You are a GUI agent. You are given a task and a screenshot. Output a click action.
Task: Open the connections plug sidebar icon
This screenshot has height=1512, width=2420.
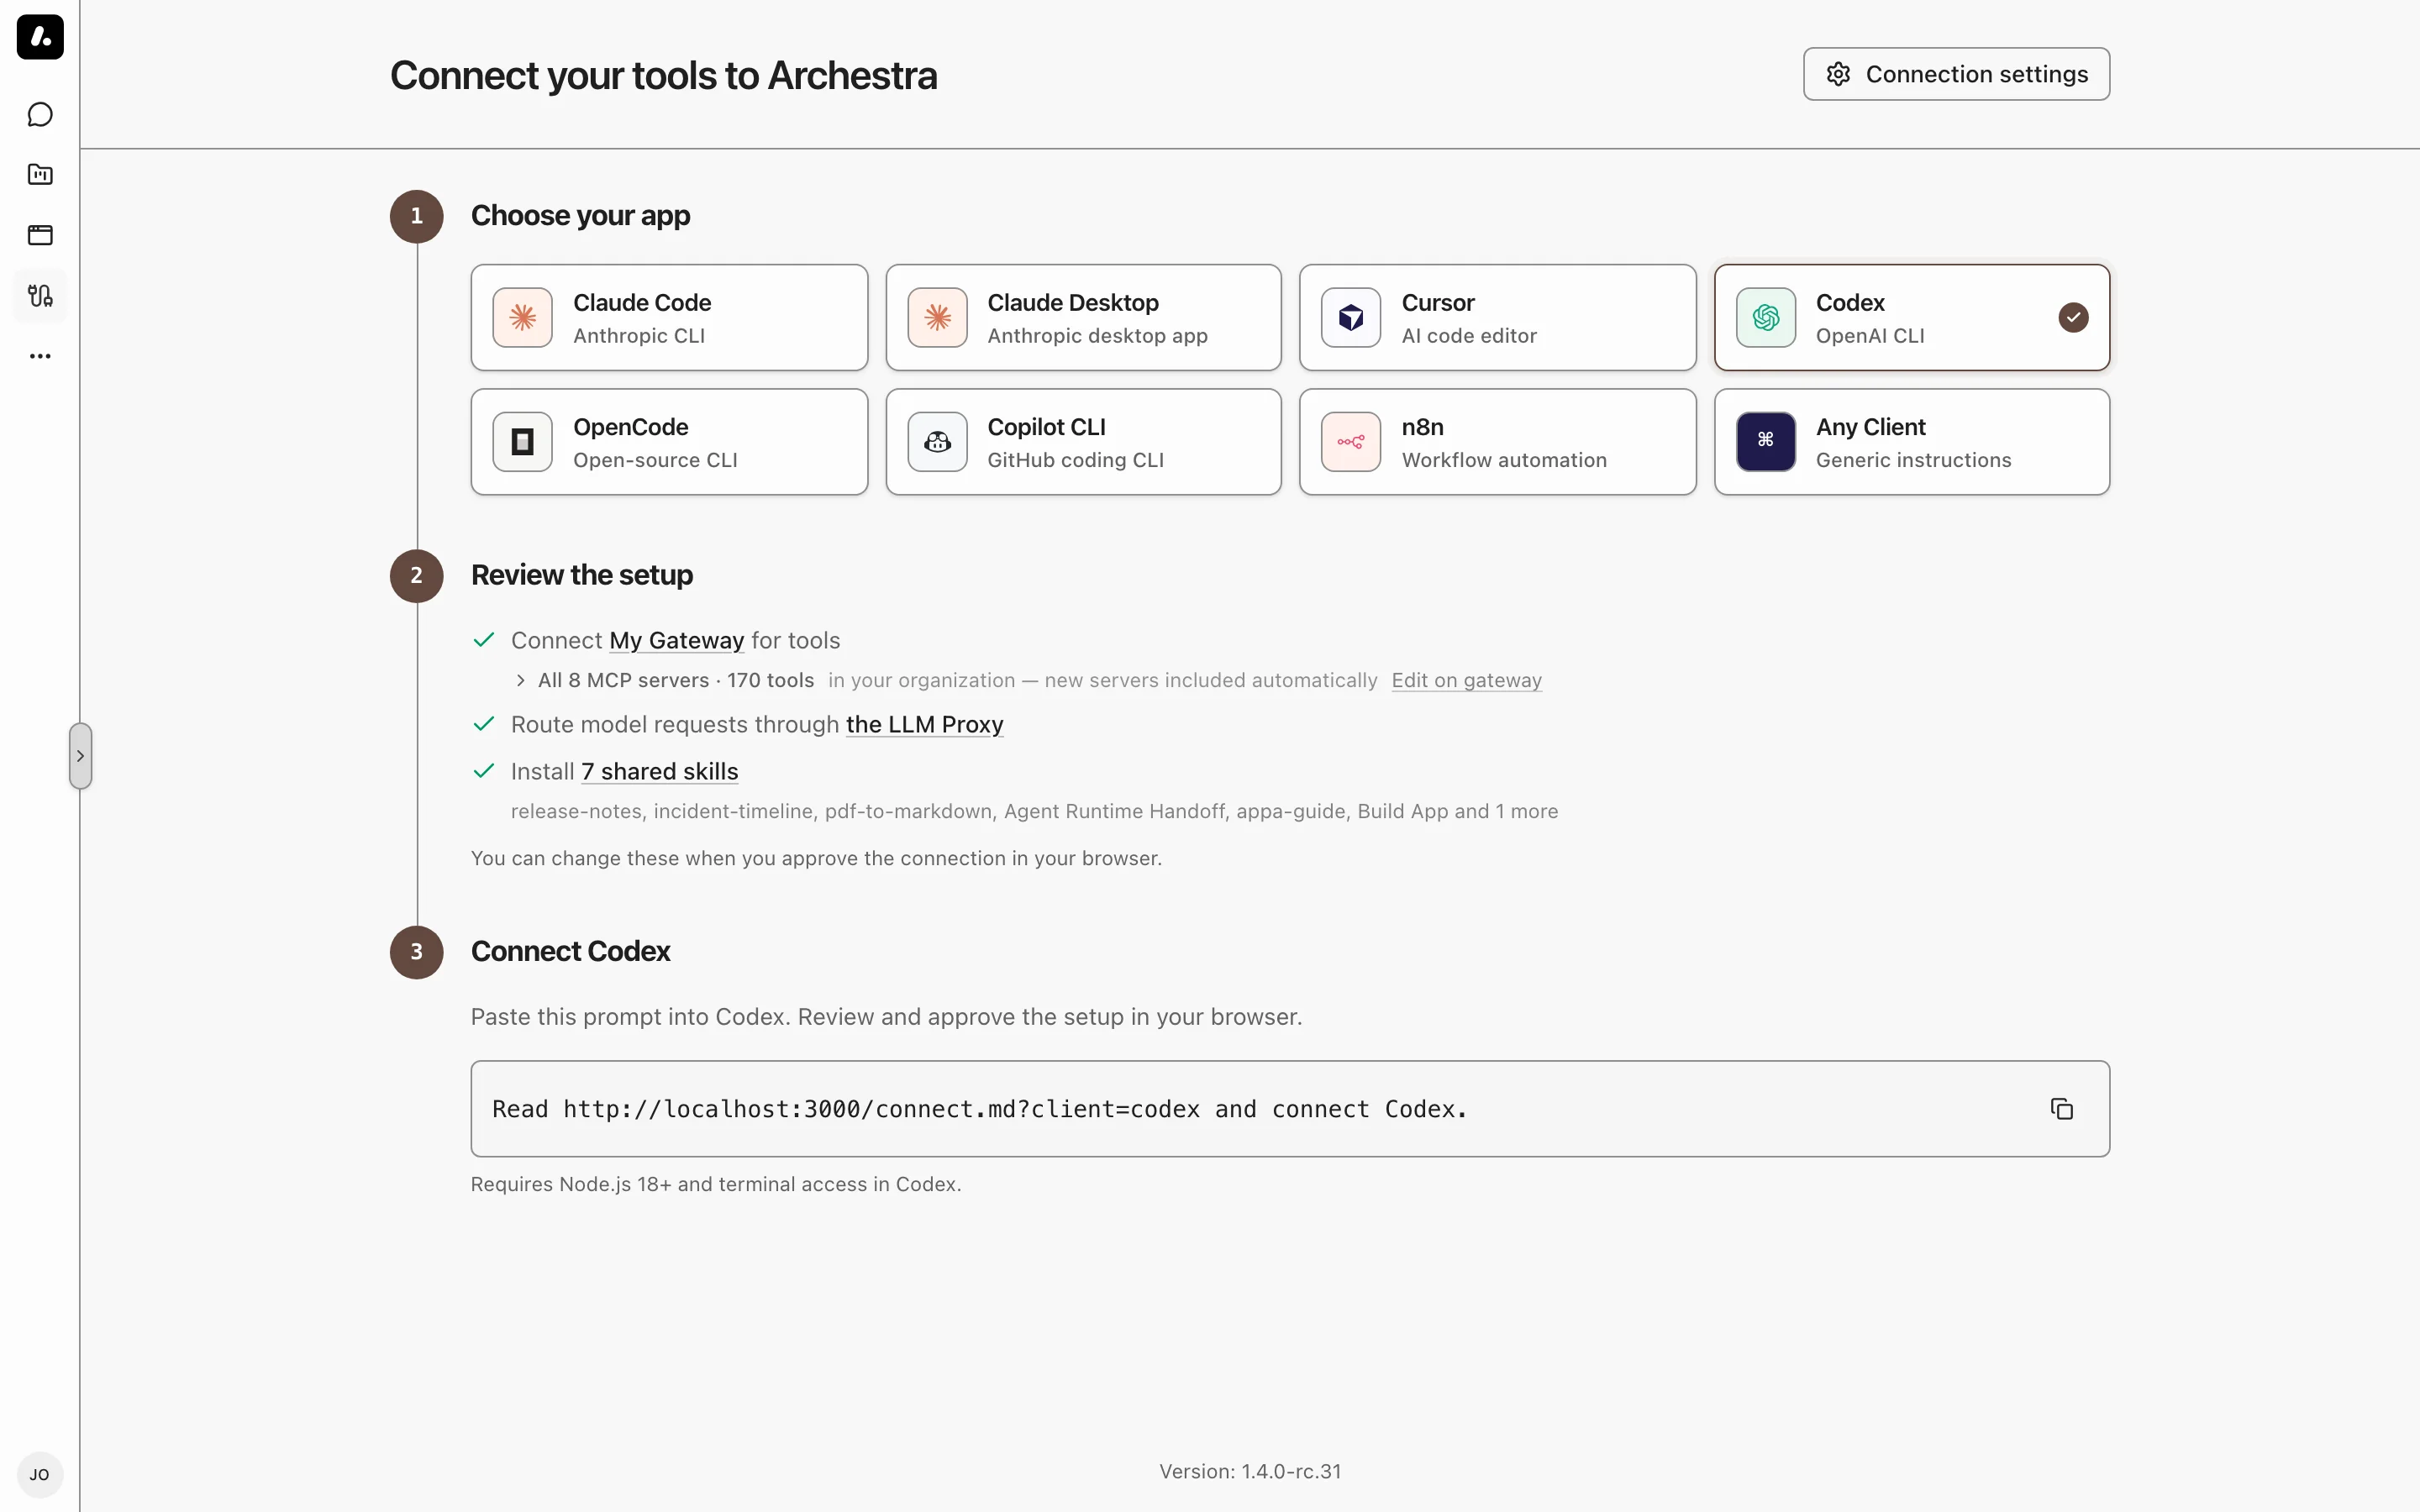[x=40, y=295]
